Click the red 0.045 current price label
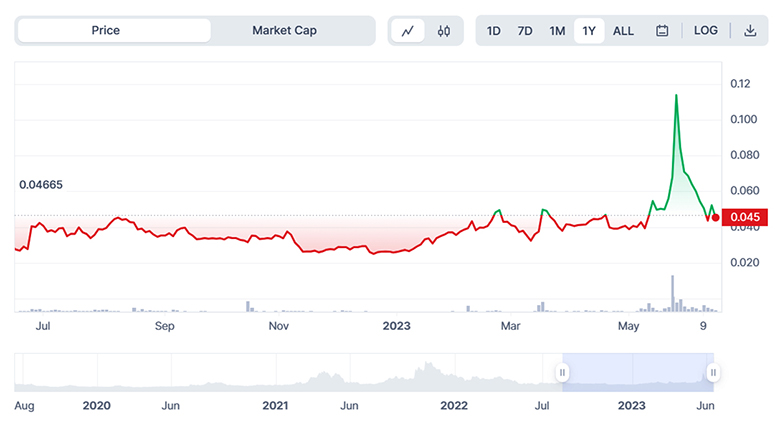This screenshot has width=775, height=436. [746, 217]
